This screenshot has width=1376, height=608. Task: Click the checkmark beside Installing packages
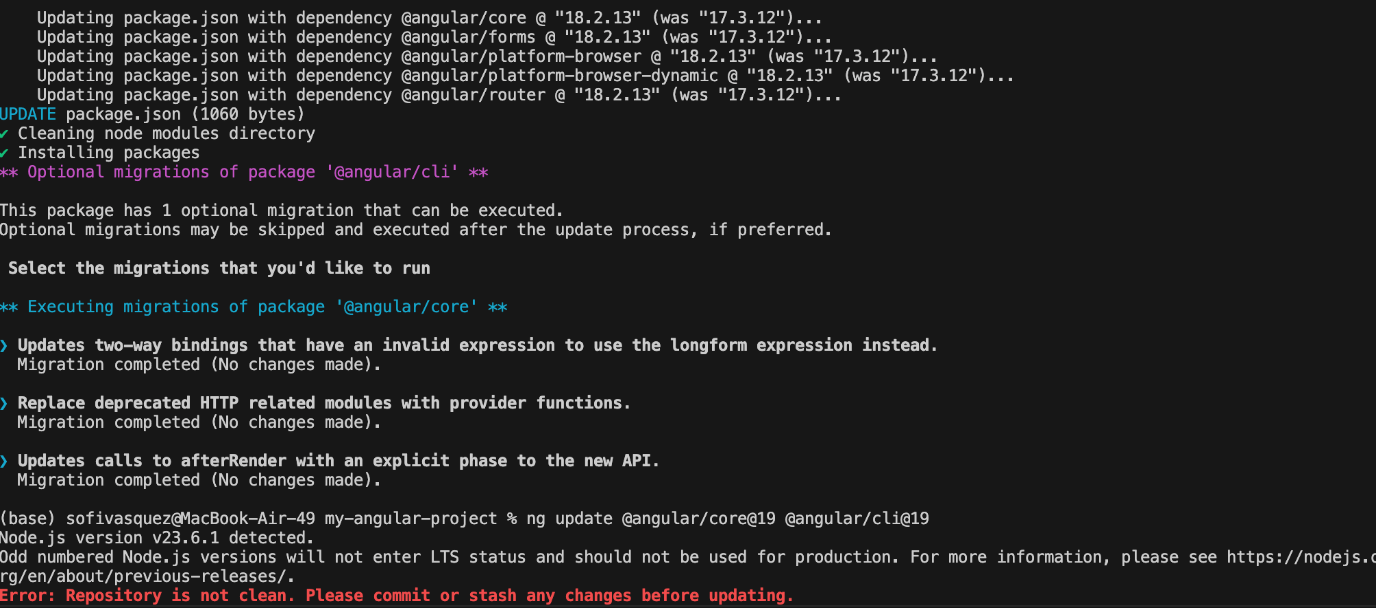pos(5,153)
